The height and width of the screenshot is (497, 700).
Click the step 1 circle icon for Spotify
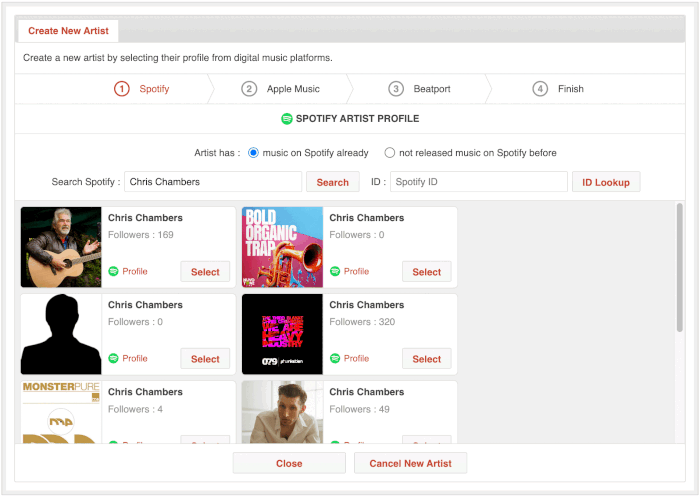[122, 89]
